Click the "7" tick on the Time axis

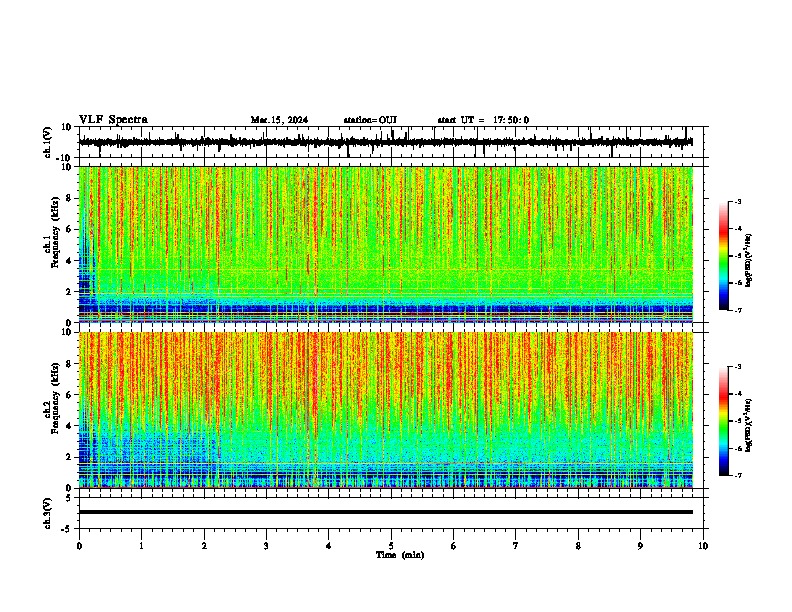(516, 546)
